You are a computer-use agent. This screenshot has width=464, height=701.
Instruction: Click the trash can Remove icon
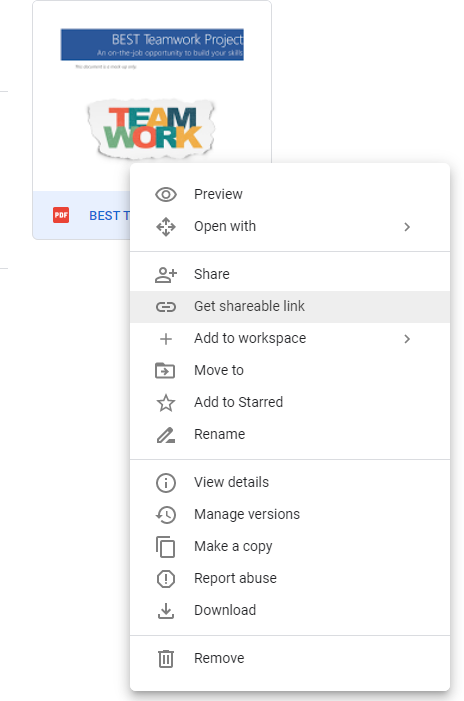point(166,659)
